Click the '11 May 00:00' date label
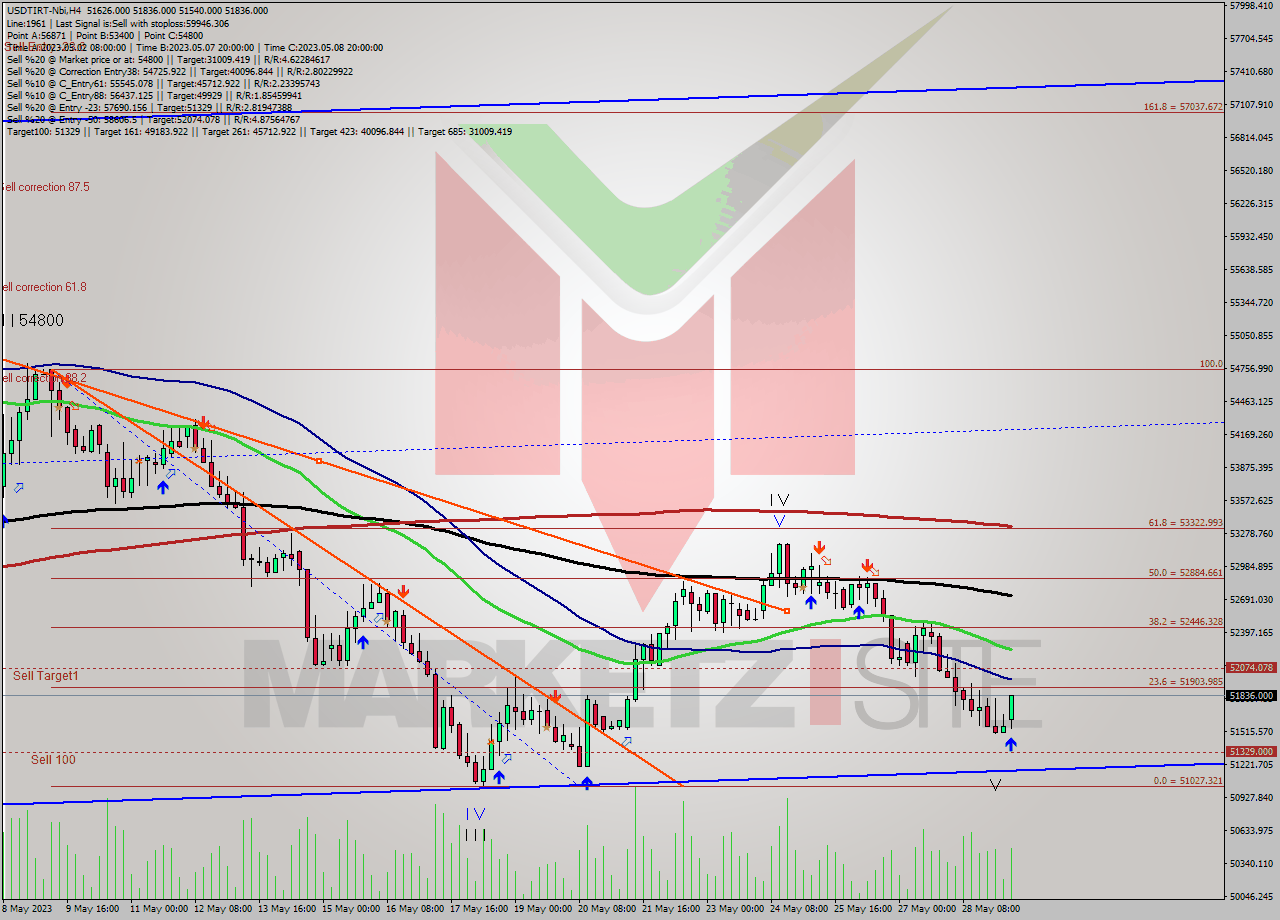This screenshot has height=920, width=1280. tap(157, 909)
